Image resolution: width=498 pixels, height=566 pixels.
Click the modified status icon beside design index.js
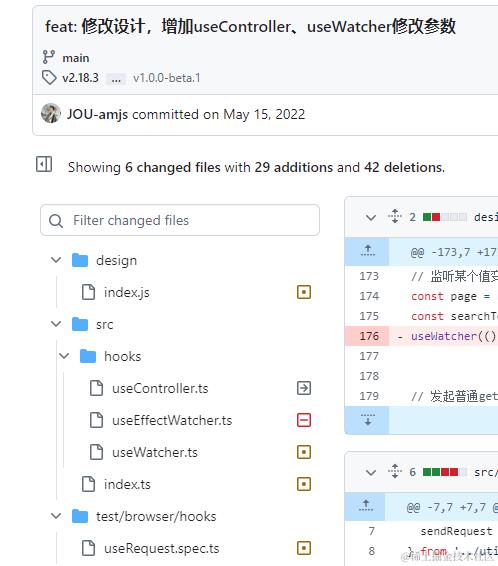(304, 292)
